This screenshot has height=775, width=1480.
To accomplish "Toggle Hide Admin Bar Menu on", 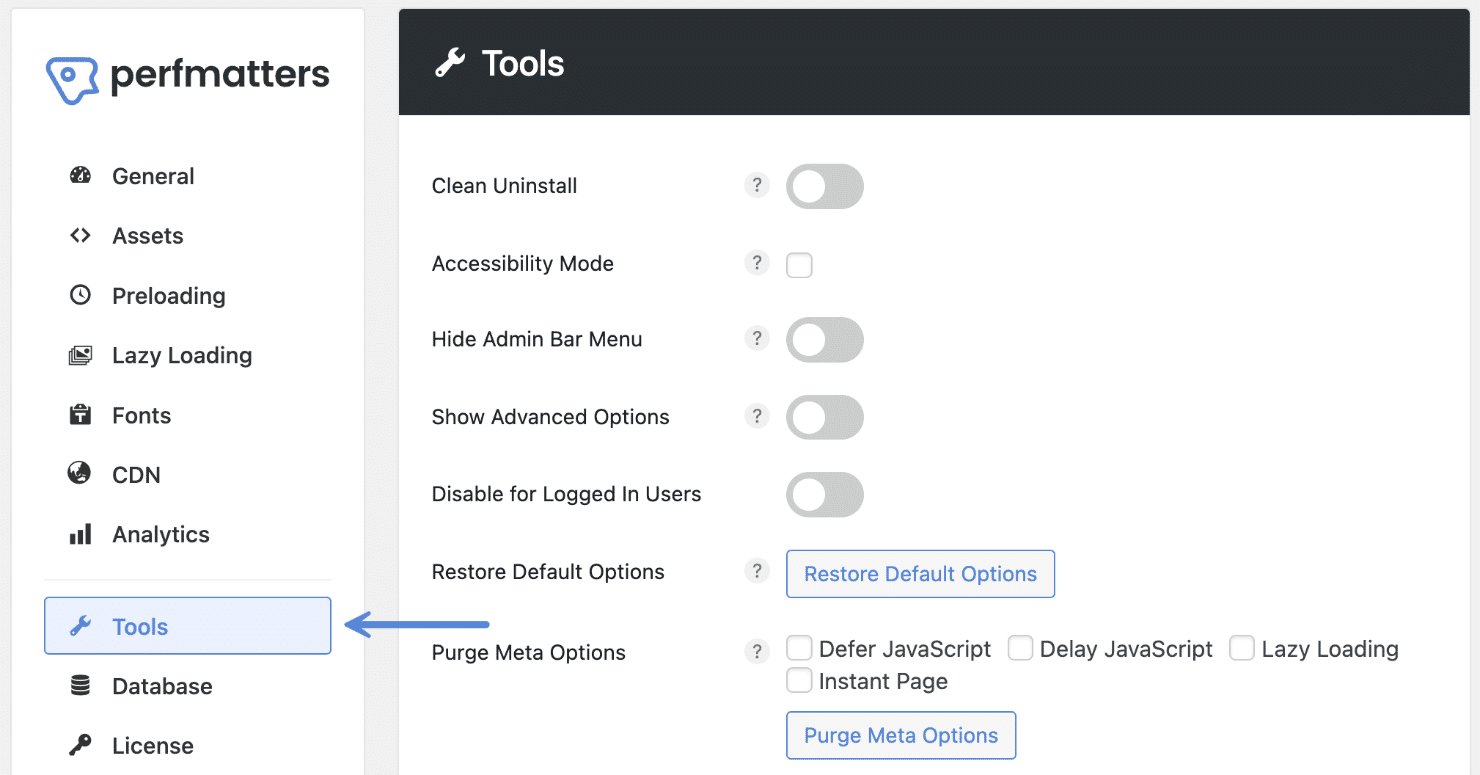I will coord(824,340).
